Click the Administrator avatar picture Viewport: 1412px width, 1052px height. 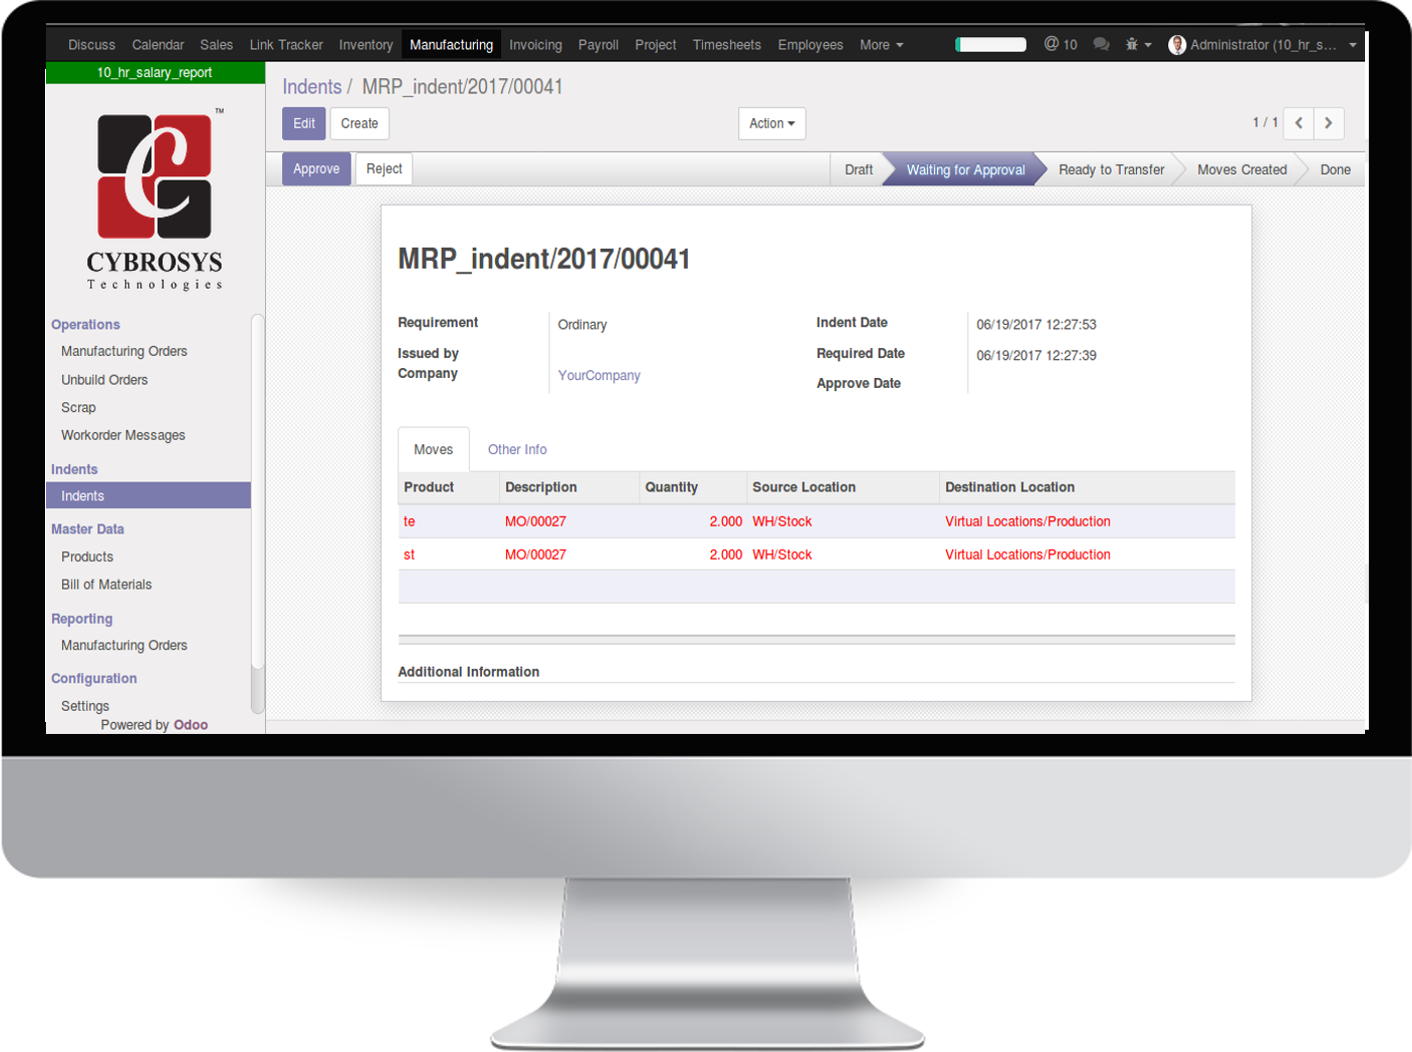pos(1177,45)
